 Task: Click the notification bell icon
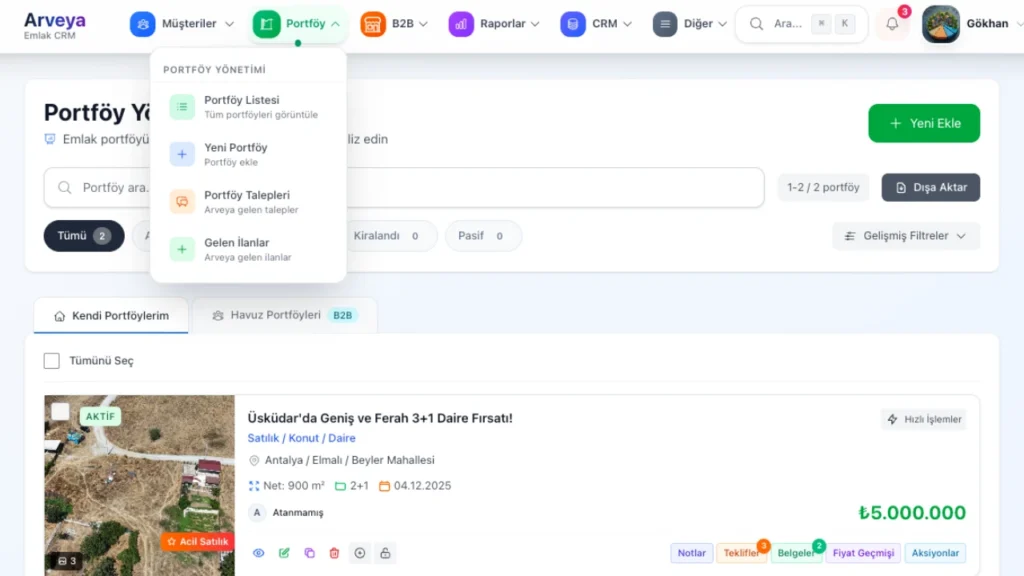click(x=892, y=24)
